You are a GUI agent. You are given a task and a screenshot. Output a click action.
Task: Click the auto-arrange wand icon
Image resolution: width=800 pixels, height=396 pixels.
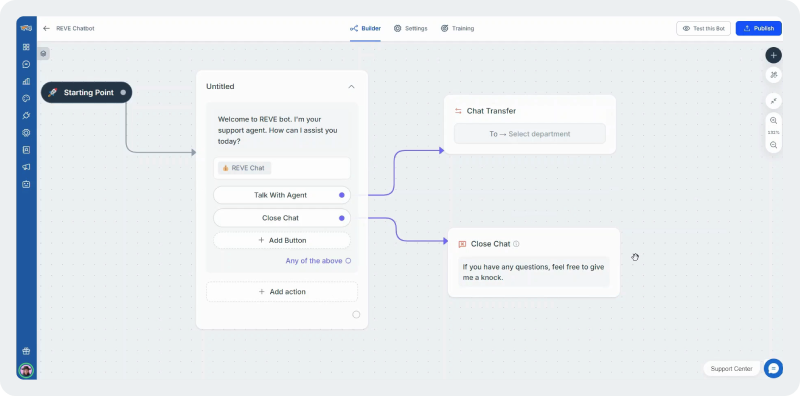pyautogui.click(x=773, y=75)
